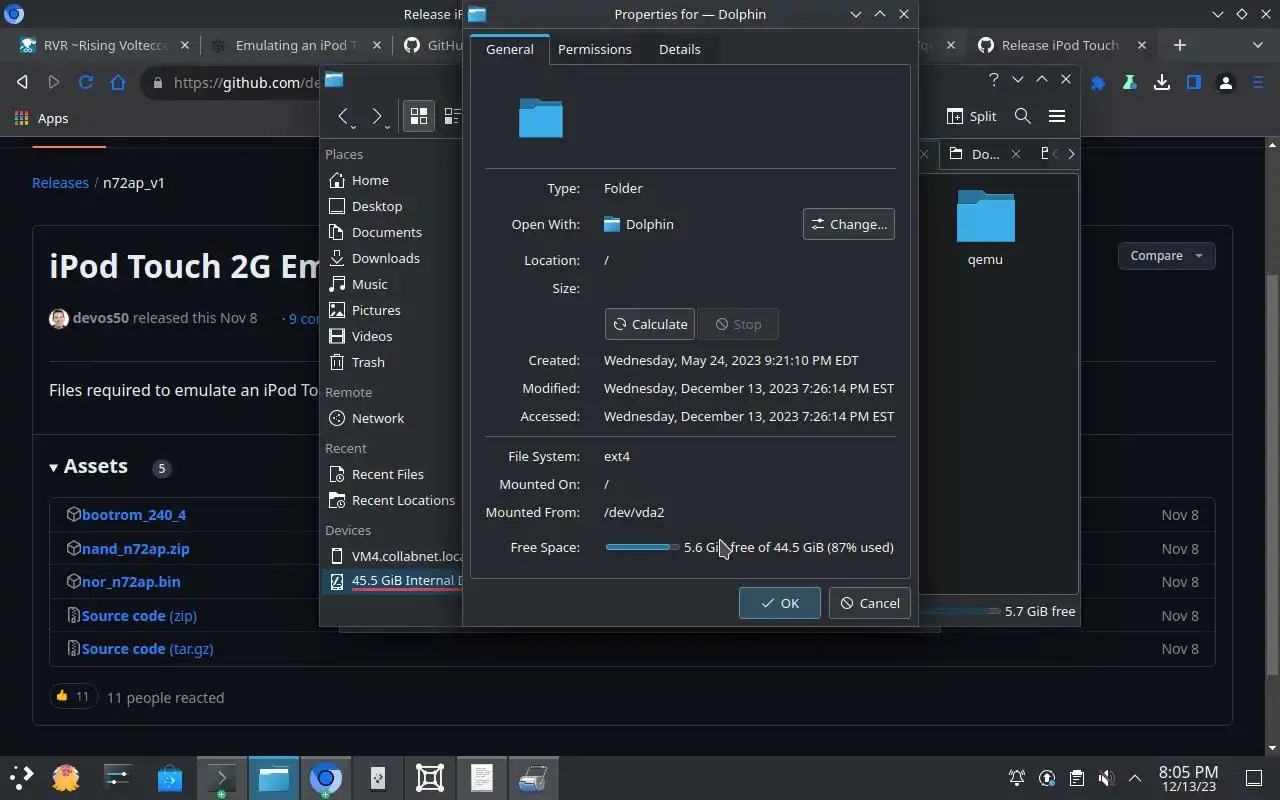The width and height of the screenshot is (1280, 800).
Task: Click Dolphin Split view button
Action: click(x=971, y=116)
